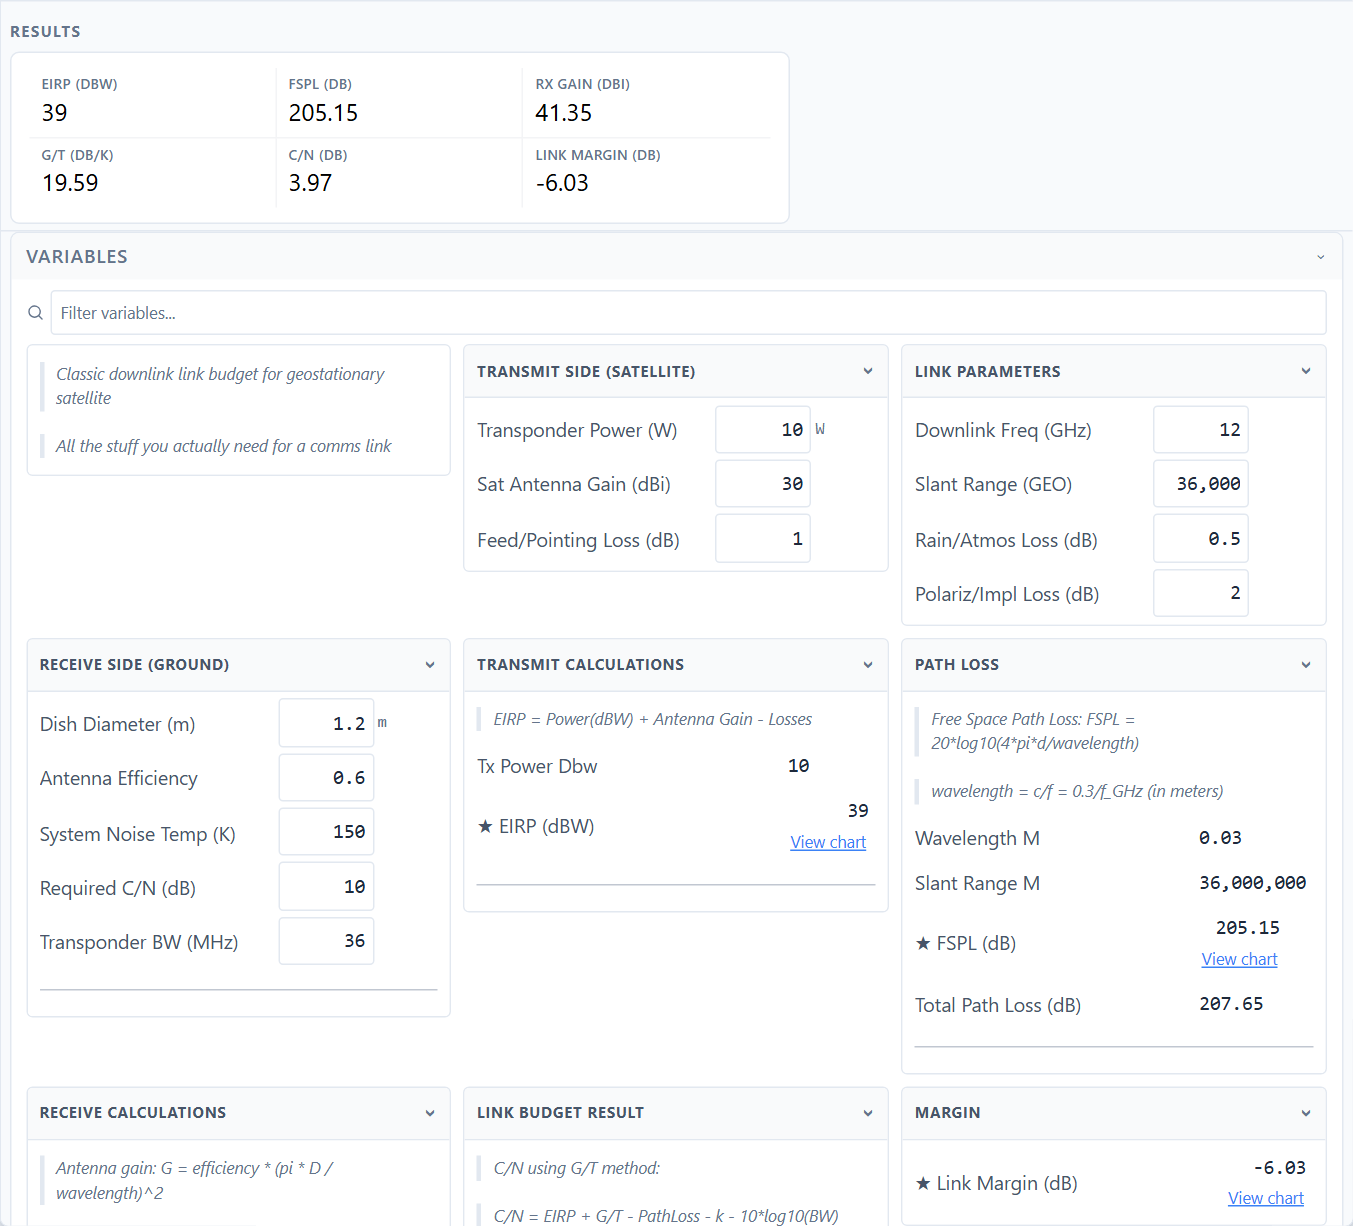The height and width of the screenshot is (1226, 1353).
Task: Open View chart link for EIRP
Action: (x=828, y=842)
